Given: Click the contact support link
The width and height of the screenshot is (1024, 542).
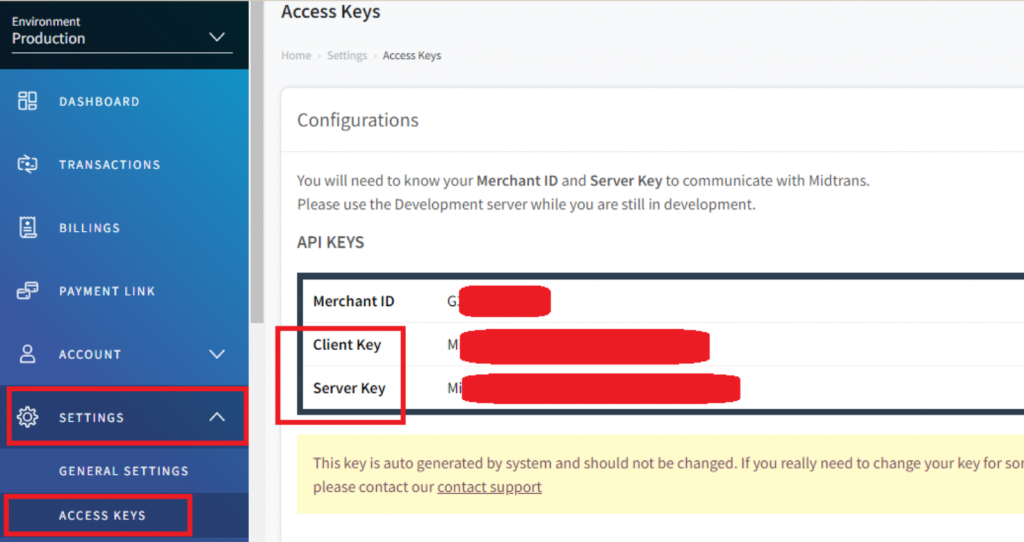Looking at the screenshot, I should pos(489,487).
